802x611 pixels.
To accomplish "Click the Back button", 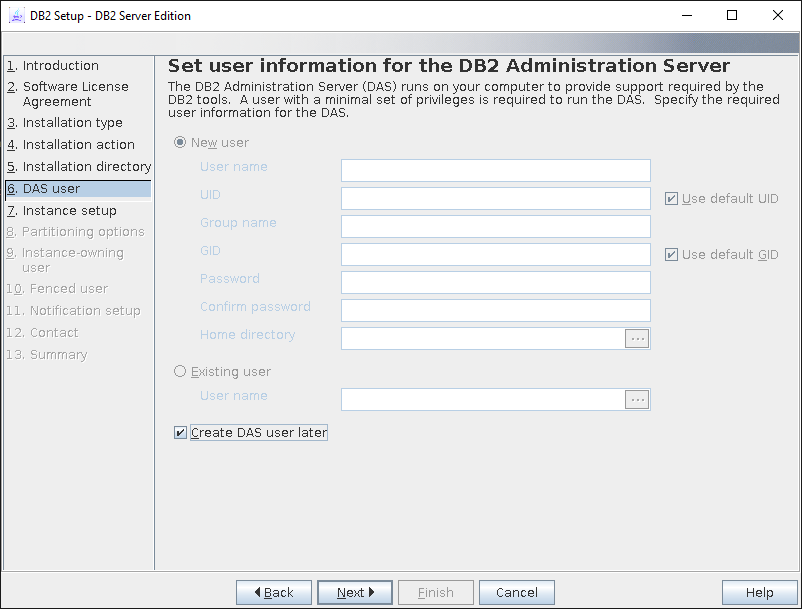I will (x=273, y=593).
